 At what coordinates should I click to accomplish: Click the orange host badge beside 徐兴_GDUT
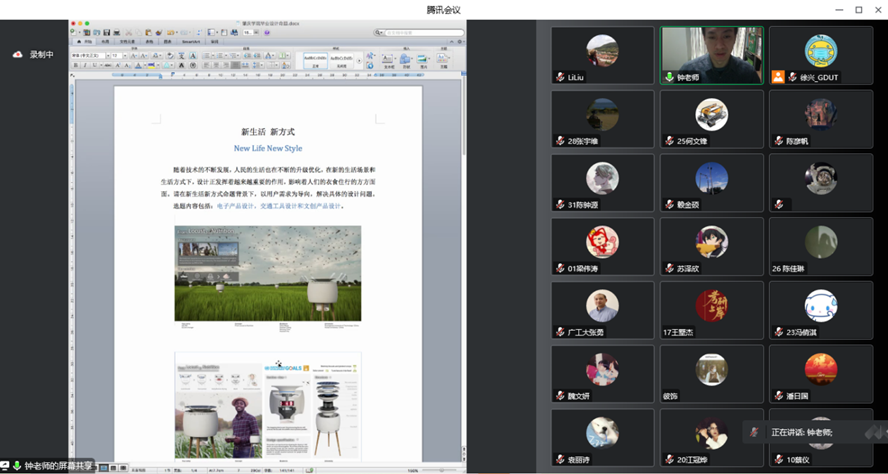778,77
